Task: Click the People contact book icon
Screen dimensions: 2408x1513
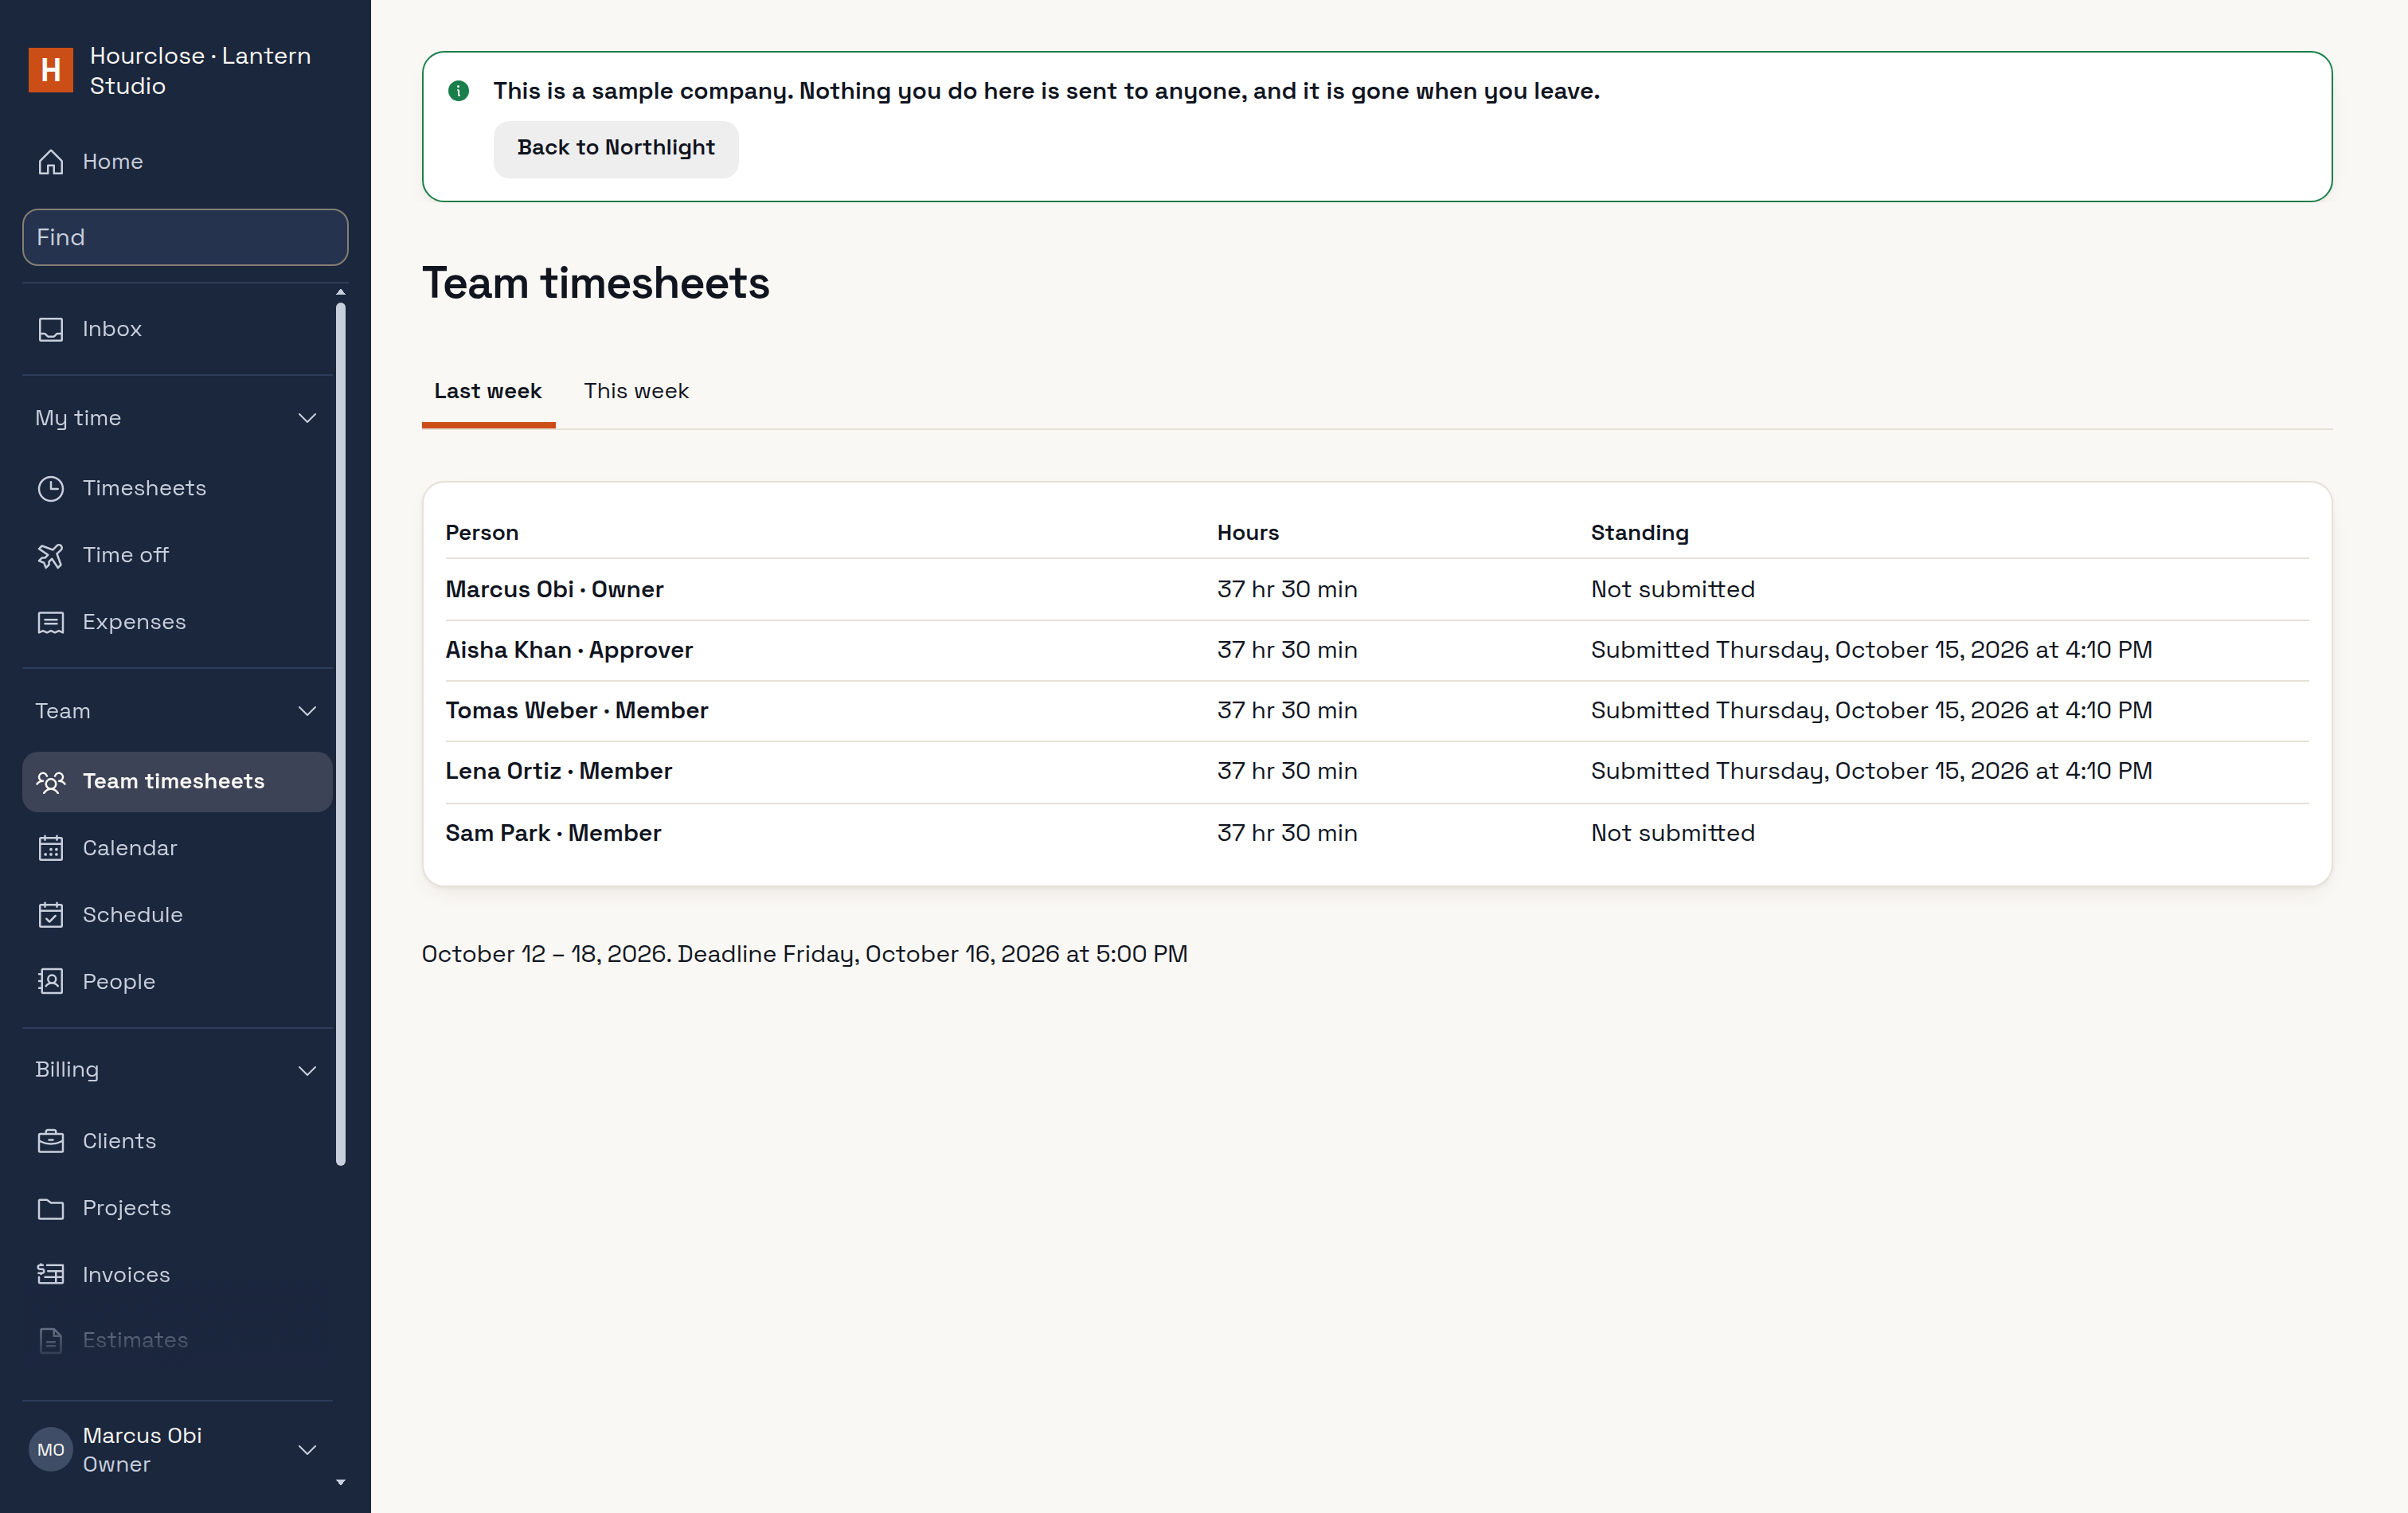Action: [x=50, y=982]
